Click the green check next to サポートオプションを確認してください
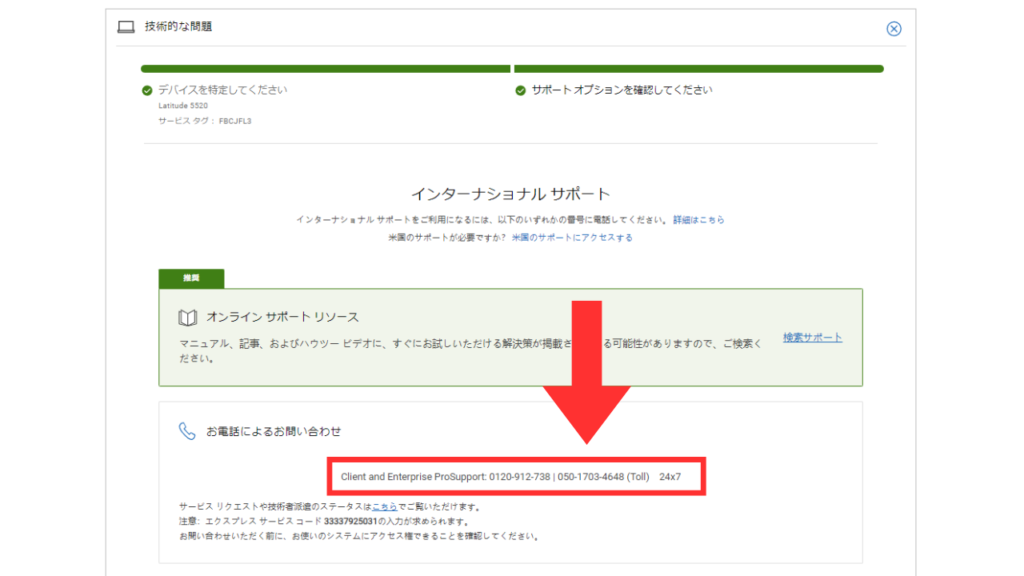 (520, 90)
